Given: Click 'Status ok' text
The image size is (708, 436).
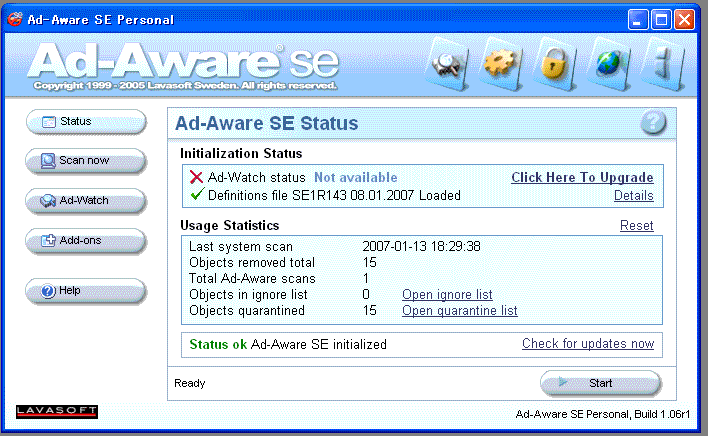Looking at the screenshot, I should tap(218, 344).
